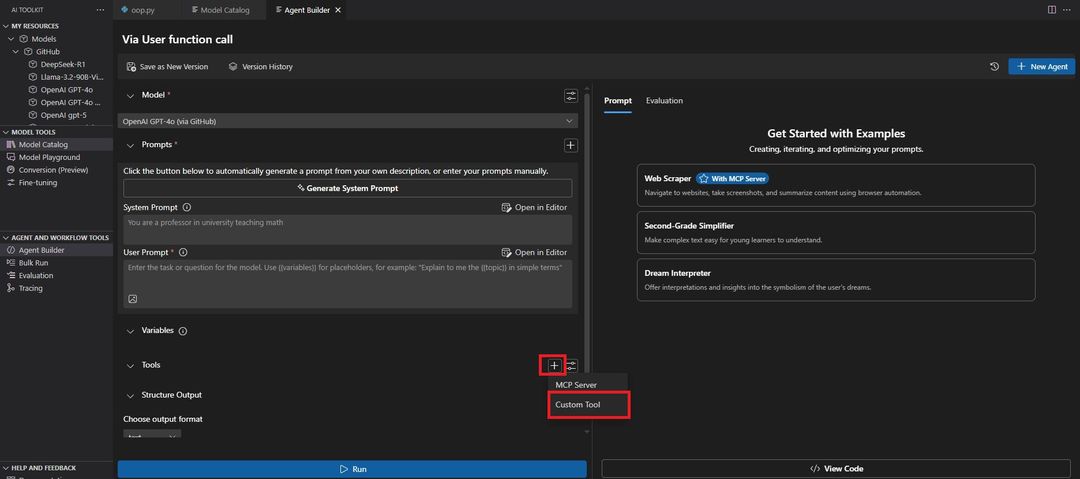Click into System Prompt text field
This screenshot has height=479, width=1080.
pos(347,230)
